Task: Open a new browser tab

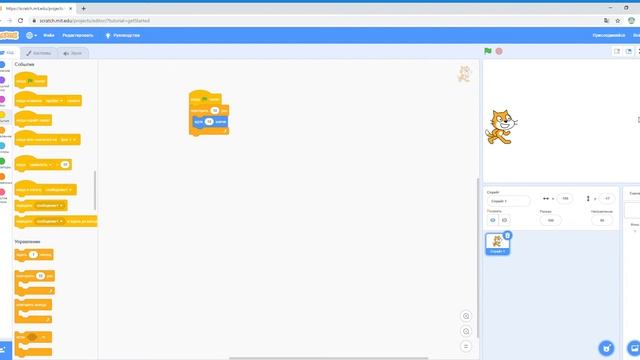Action: 84,8
